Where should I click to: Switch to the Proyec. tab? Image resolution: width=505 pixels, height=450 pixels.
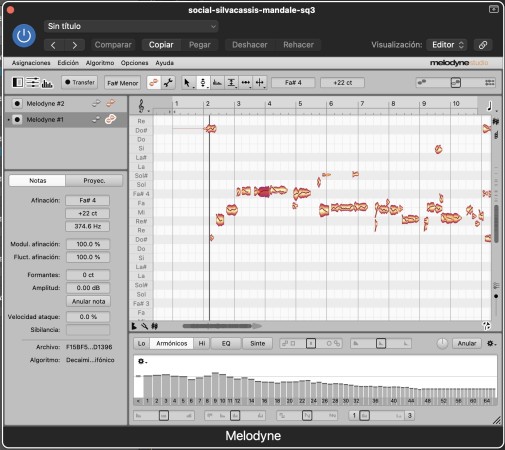pyautogui.click(x=94, y=181)
